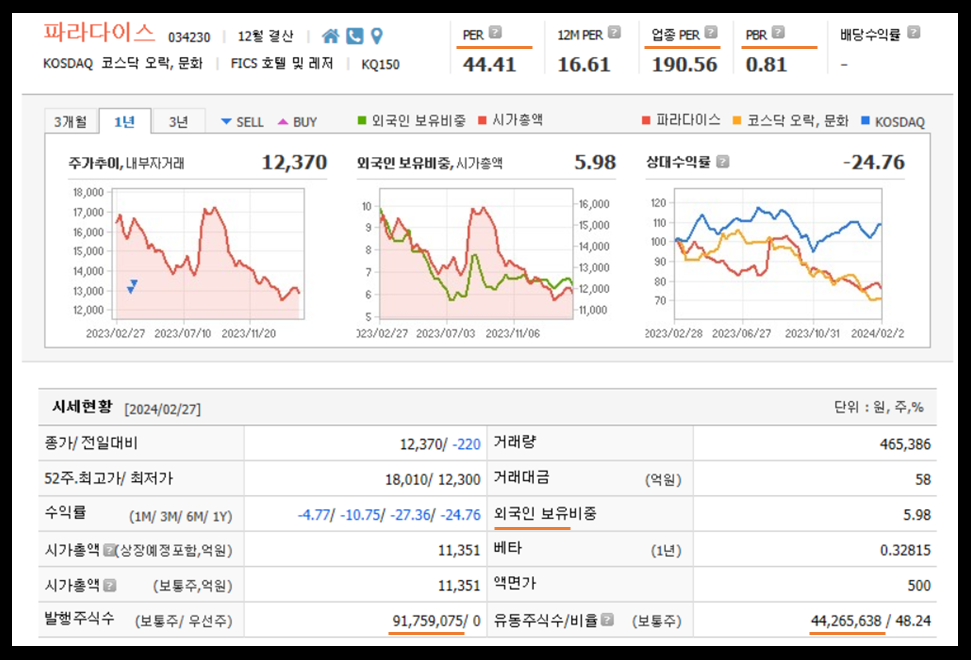Screen dimensions: 971x660
Task: Select the 1년 period tab
Action: pos(124,121)
